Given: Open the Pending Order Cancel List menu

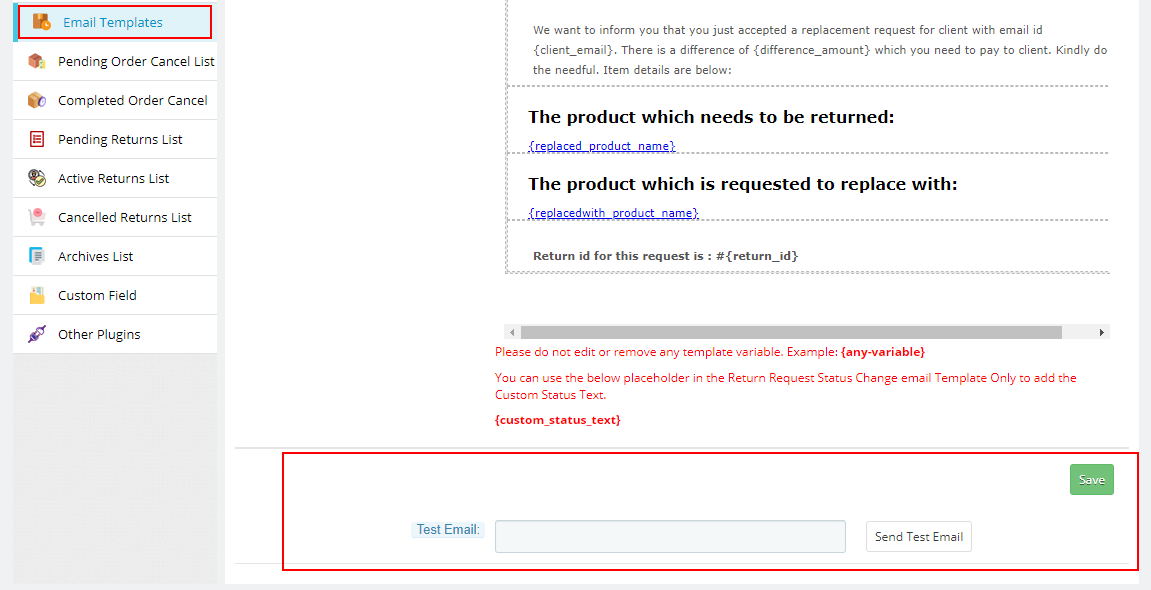Looking at the screenshot, I should point(136,61).
